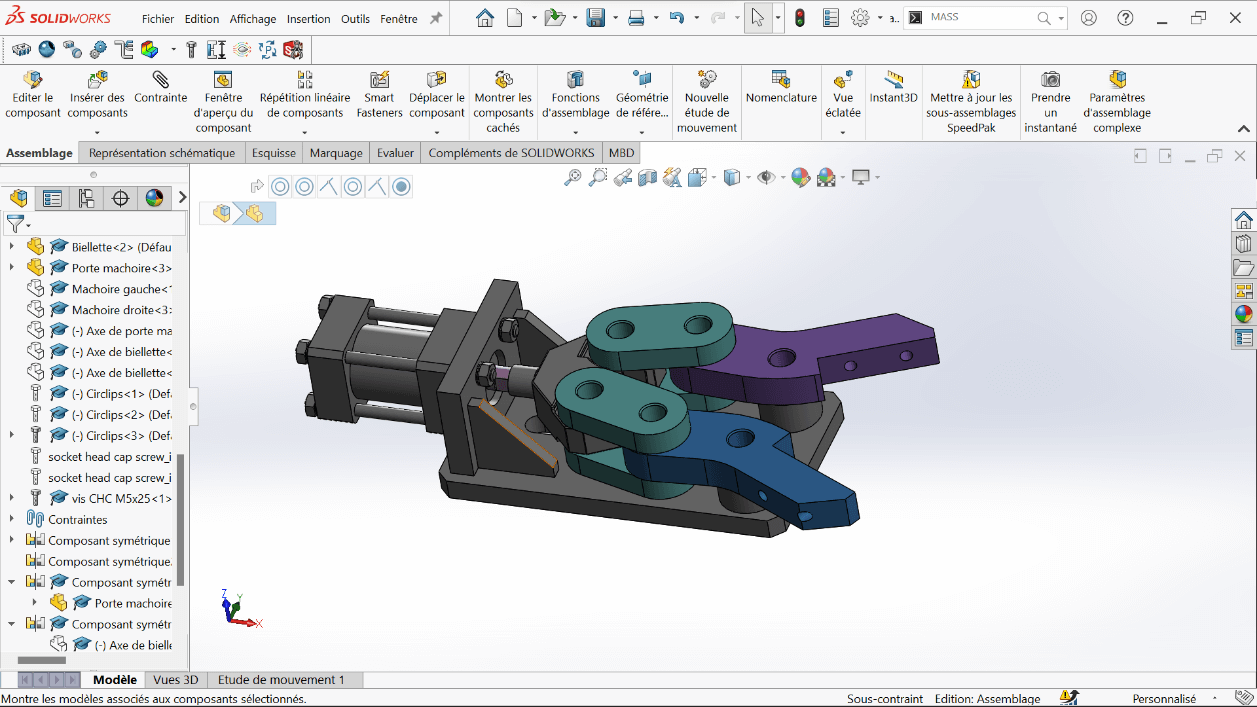Image resolution: width=1257 pixels, height=707 pixels.
Task: Open the Vue éclatée dropdown arrow
Action: tap(843, 131)
